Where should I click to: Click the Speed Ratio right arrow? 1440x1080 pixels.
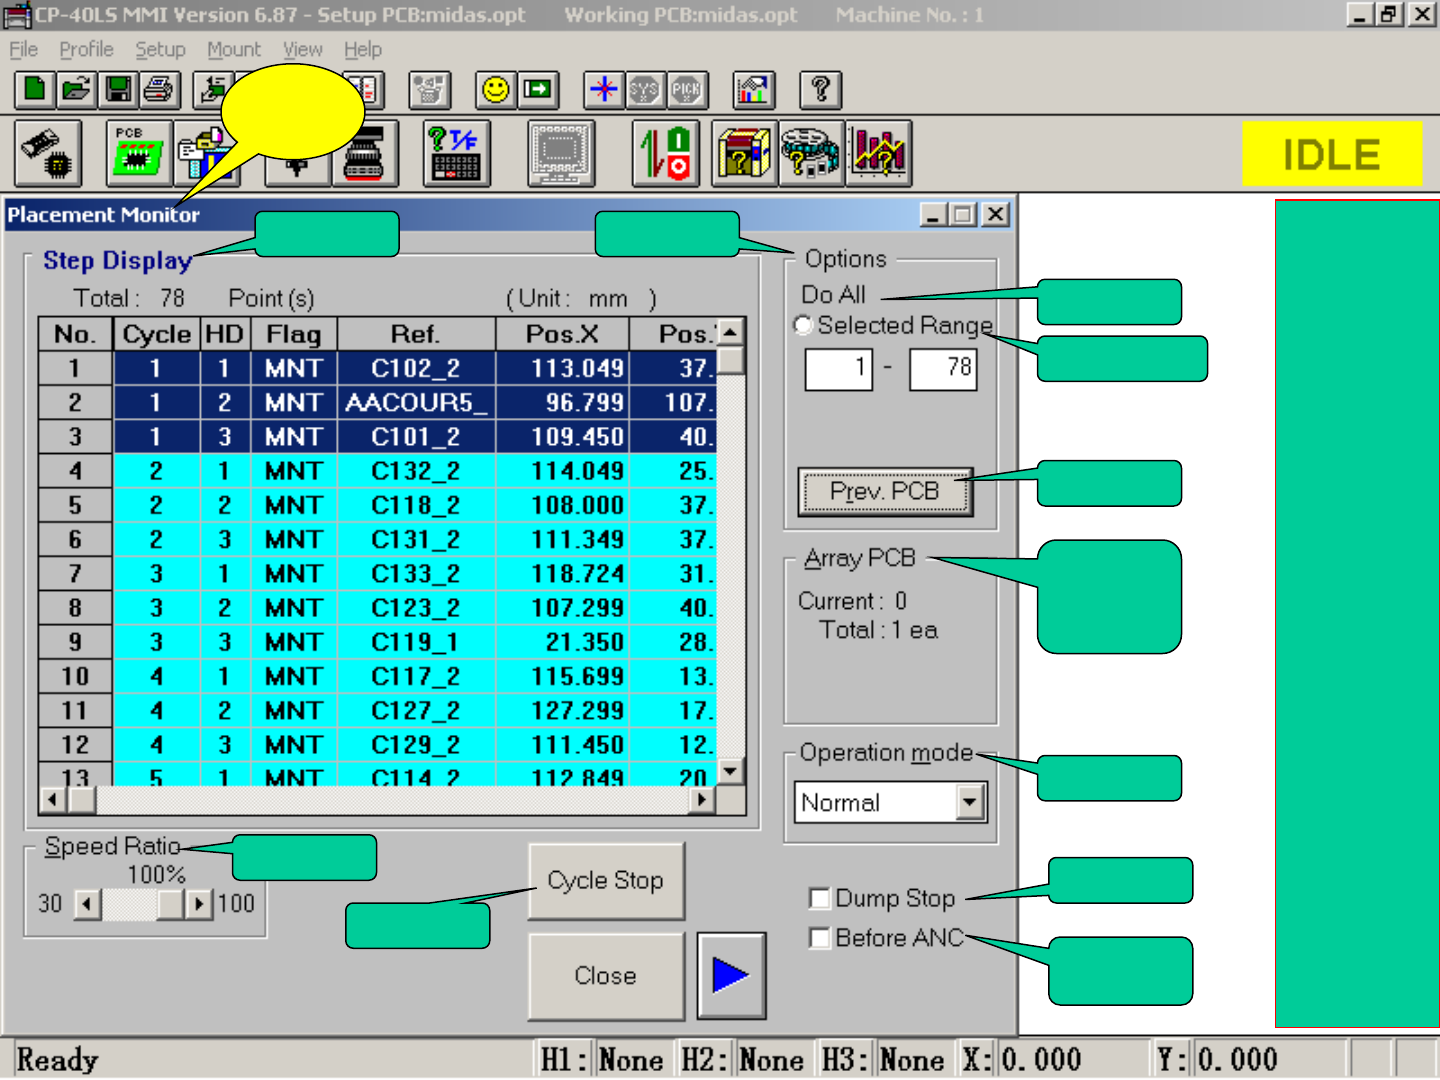pos(199,904)
